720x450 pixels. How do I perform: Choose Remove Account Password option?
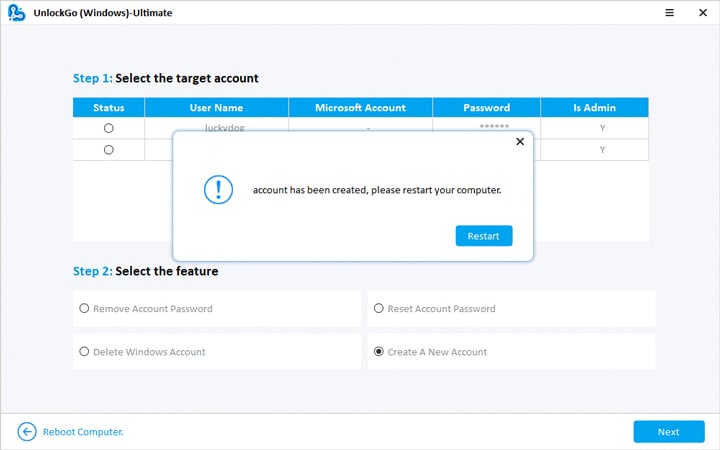point(85,309)
